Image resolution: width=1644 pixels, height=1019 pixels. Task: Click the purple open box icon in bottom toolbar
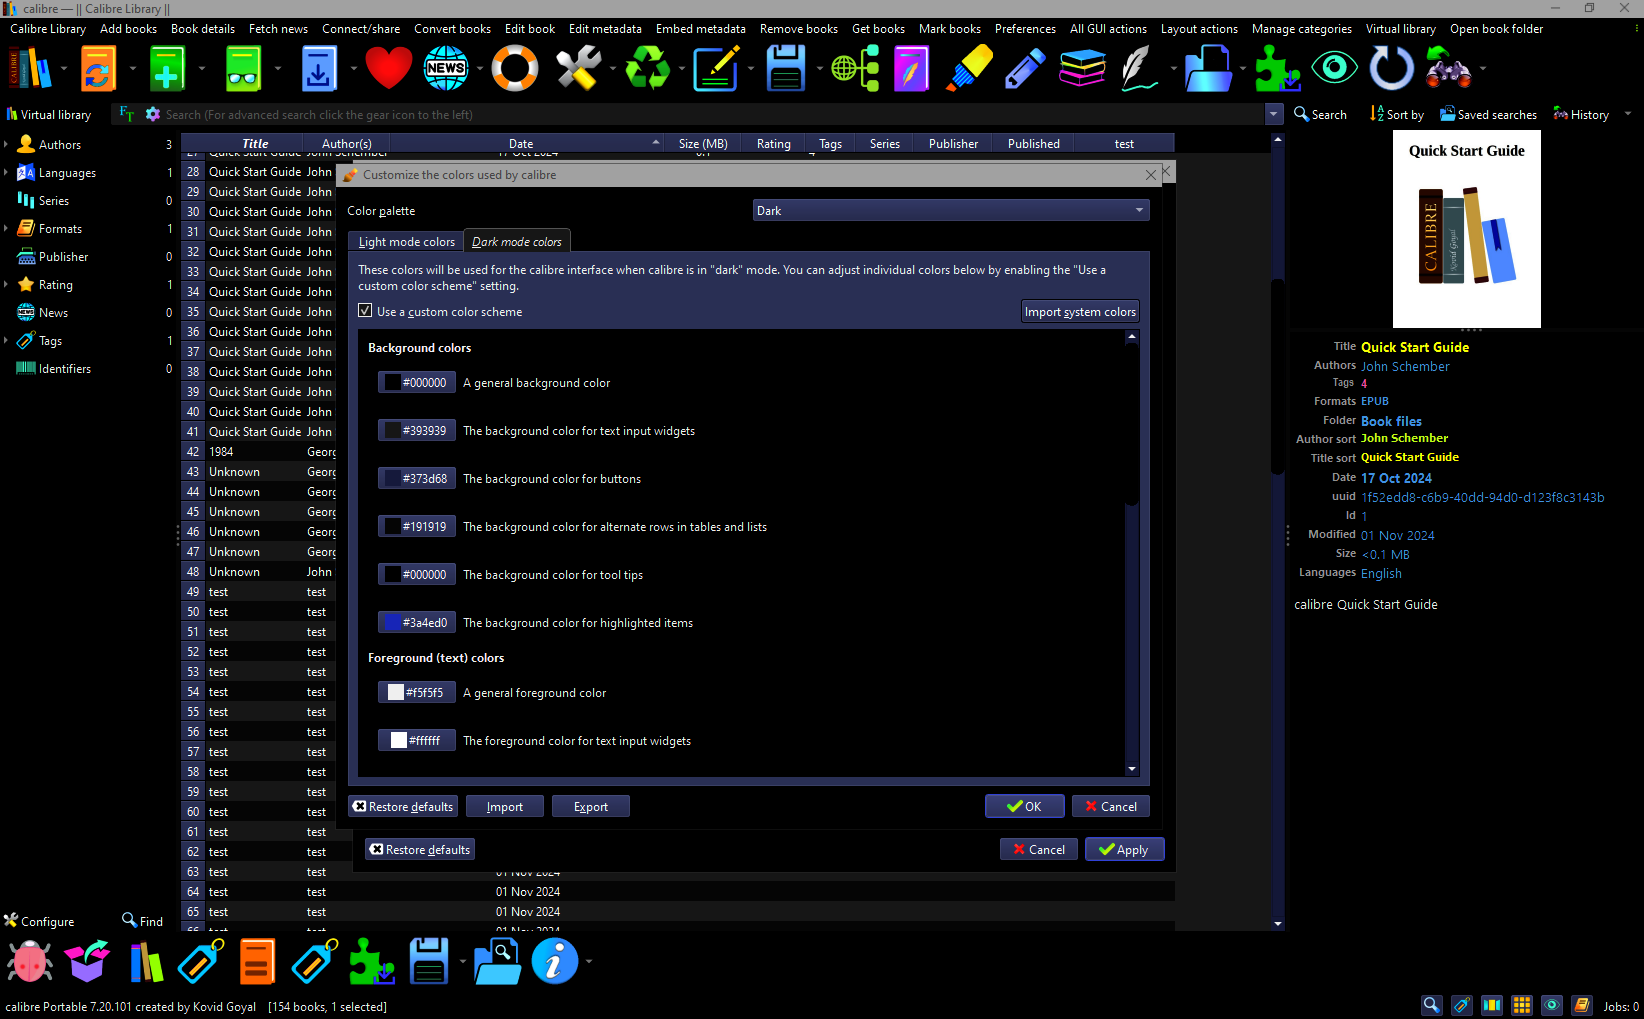click(87, 962)
